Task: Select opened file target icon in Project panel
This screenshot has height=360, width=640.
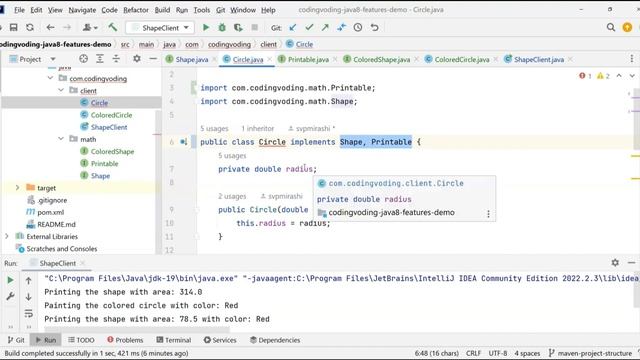Action: [83, 59]
